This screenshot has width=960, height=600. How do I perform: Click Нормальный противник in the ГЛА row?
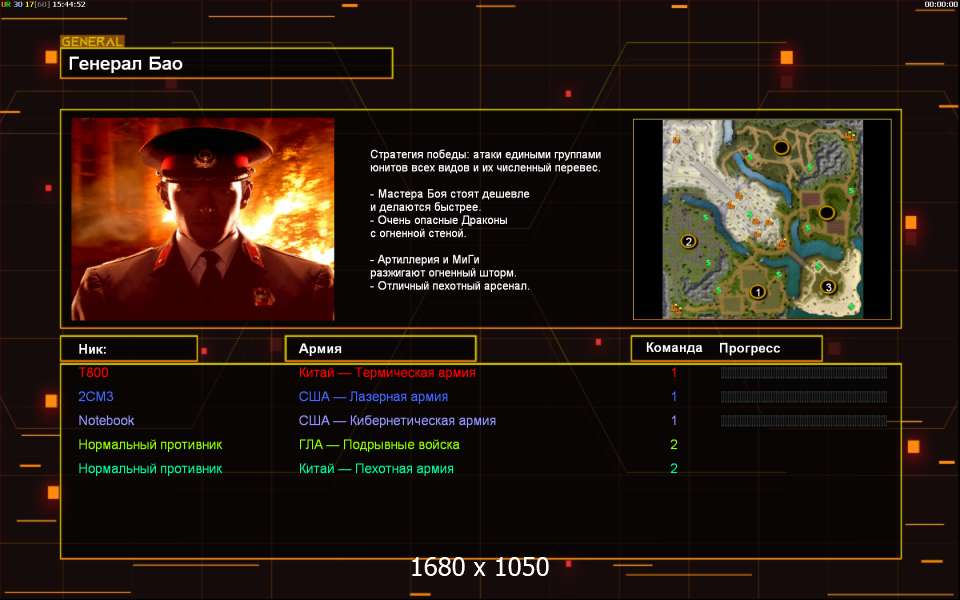150,444
